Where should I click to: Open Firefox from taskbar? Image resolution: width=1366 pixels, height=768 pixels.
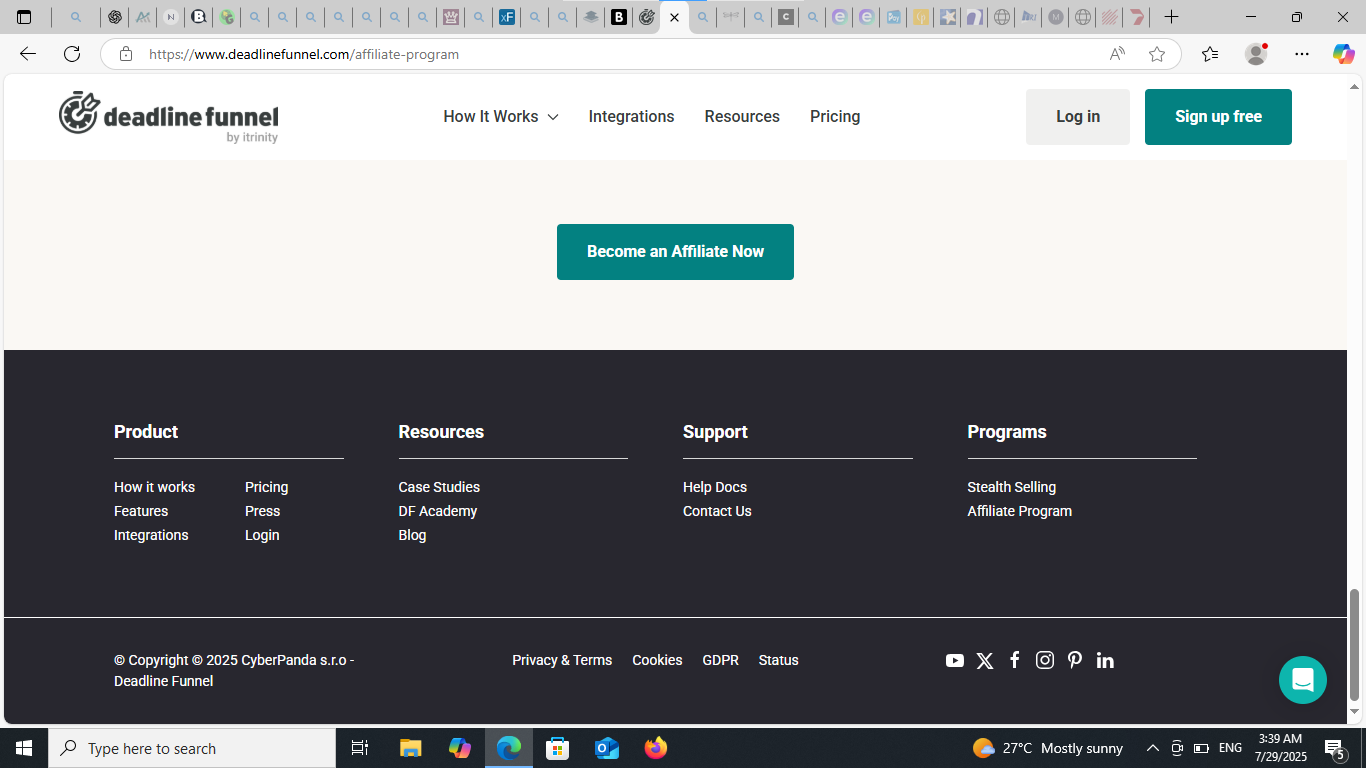656,748
